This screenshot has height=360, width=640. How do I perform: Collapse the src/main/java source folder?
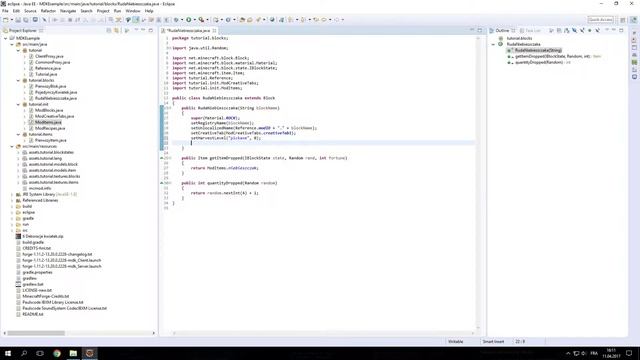12,44
